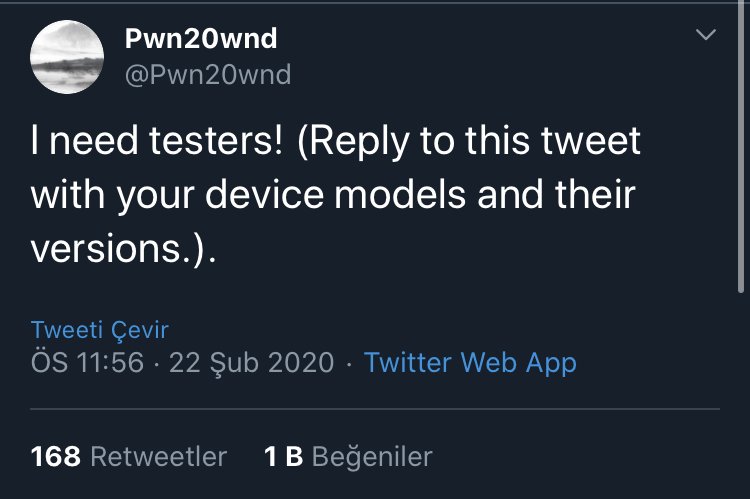Click the 168 retweet count number
This screenshot has height=499, width=750.
56,457
